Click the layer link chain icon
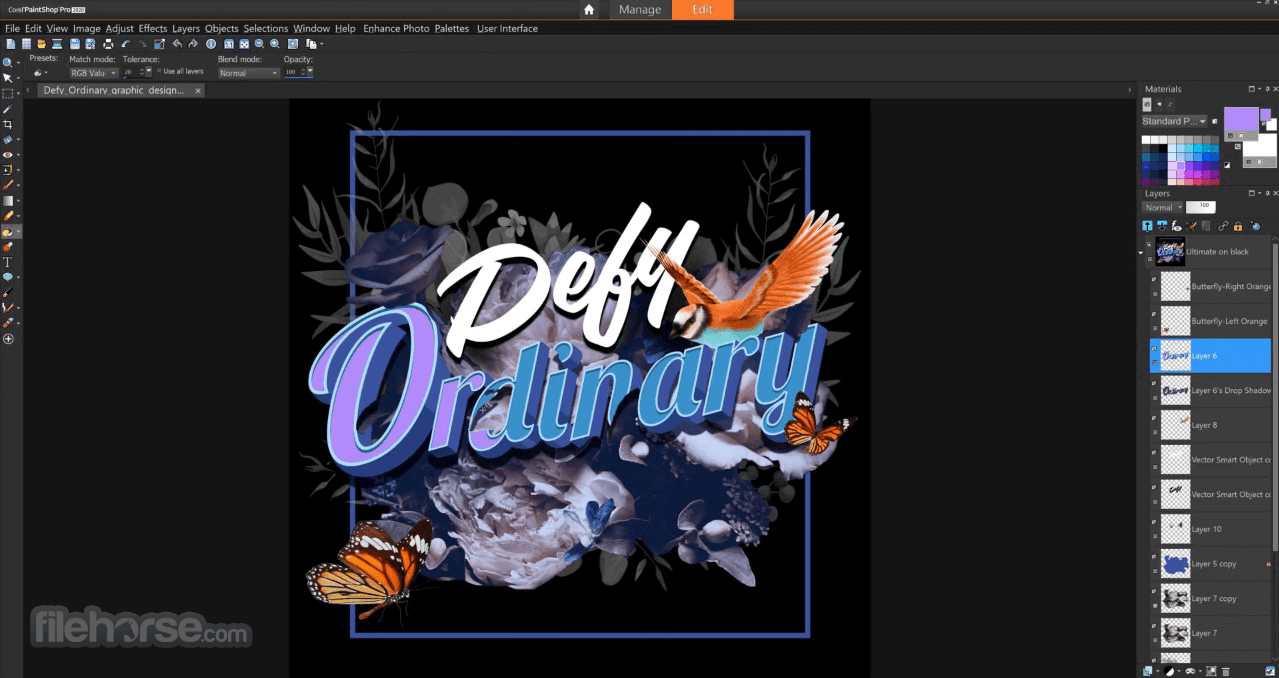1279x678 pixels. (x=1224, y=227)
